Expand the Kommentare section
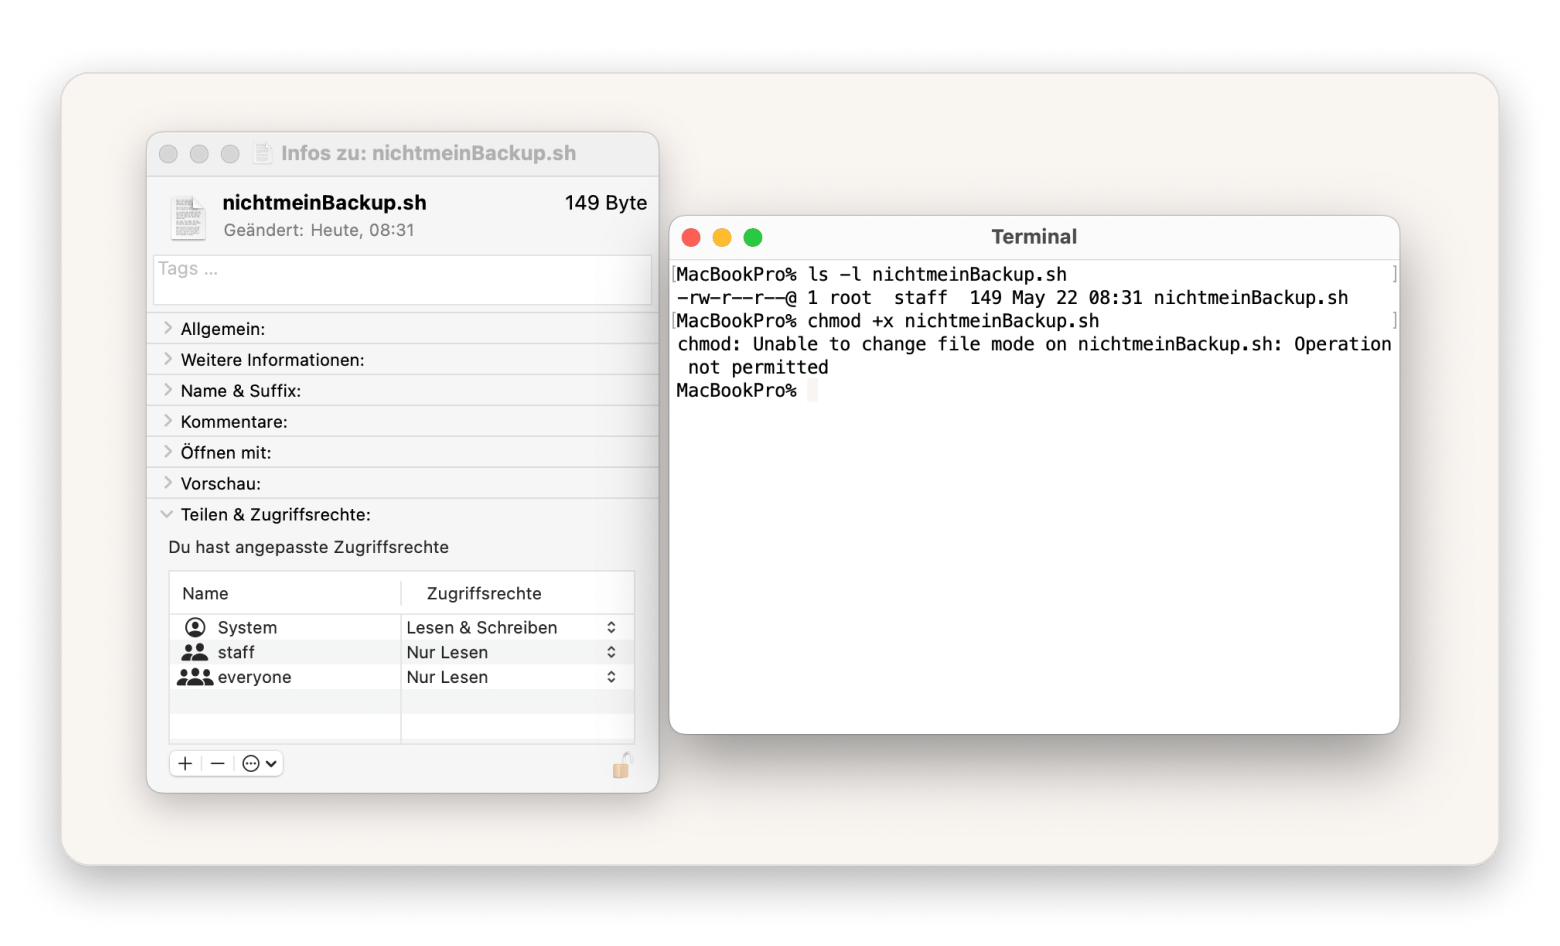Viewport: 1560px width, 946px height. point(167,421)
